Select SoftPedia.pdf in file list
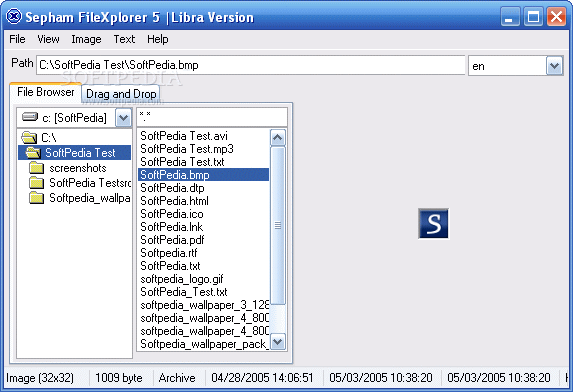573x392 pixels. (172, 240)
